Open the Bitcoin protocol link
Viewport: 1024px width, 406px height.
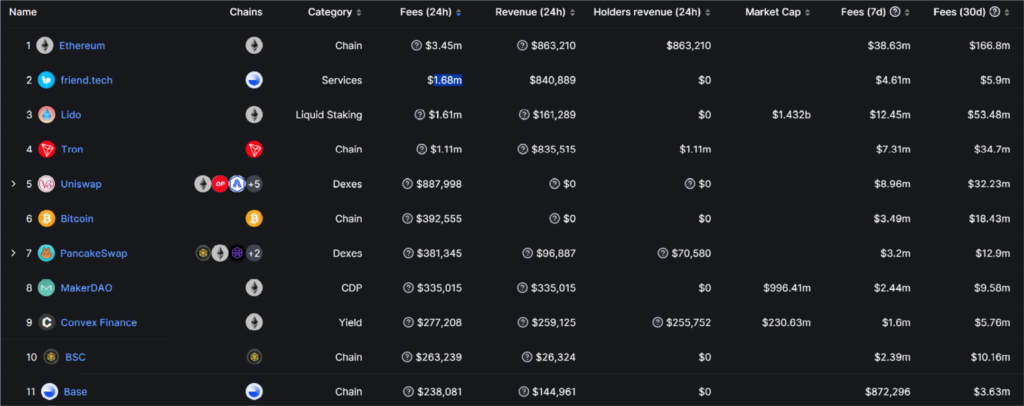coord(77,219)
